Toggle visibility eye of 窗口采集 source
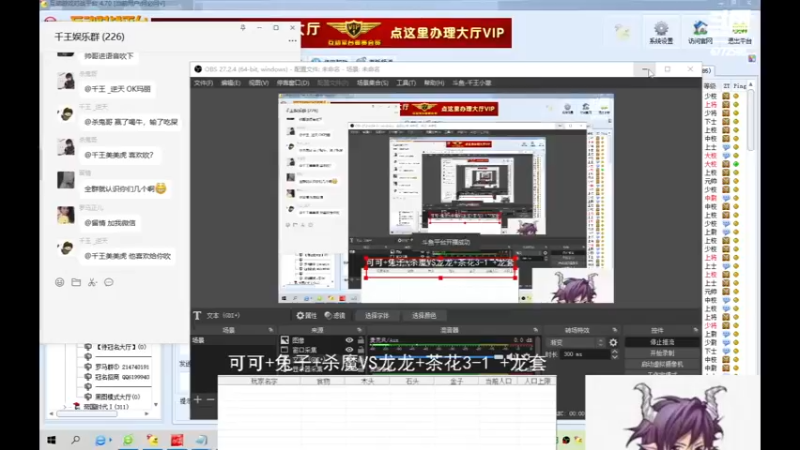 coord(349,350)
